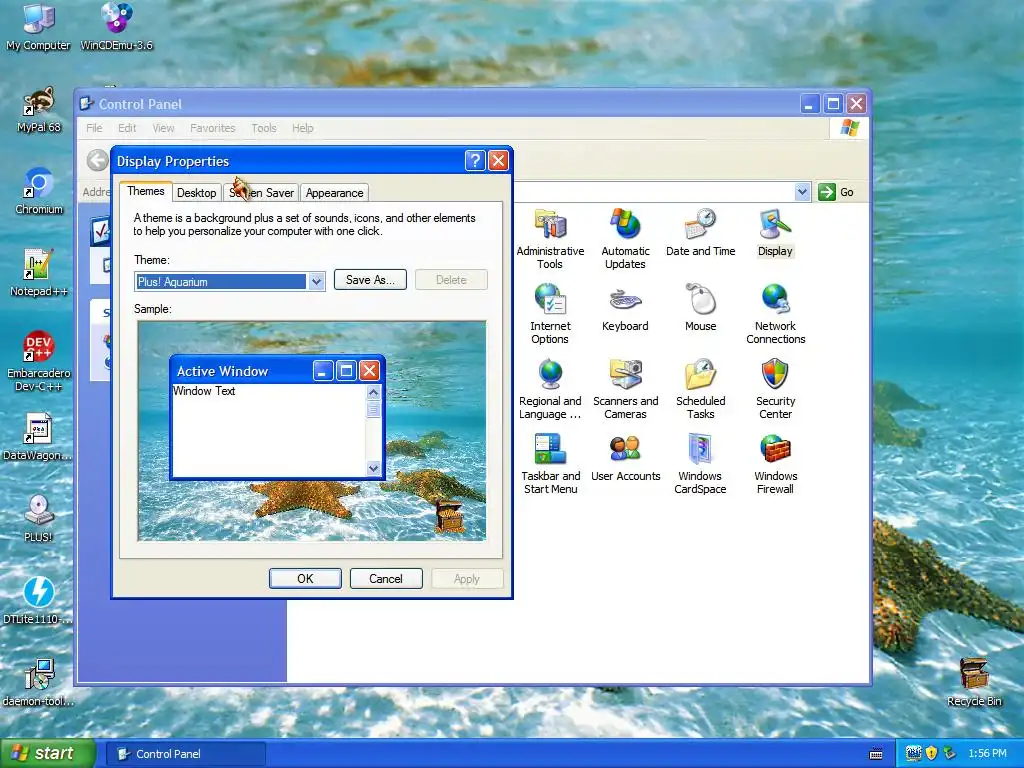Viewport: 1024px width, 768px height.
Task: Open Network Connections
Action: coord(775,314)
